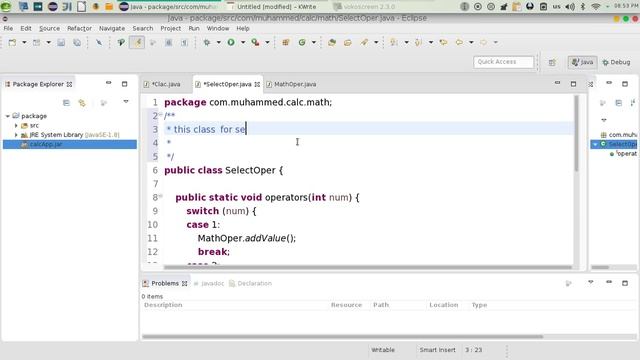The height and width of the screenshot is (360, 640).
Task: Click the Previous Annotation toolbar icon
Action: [418, 42]
